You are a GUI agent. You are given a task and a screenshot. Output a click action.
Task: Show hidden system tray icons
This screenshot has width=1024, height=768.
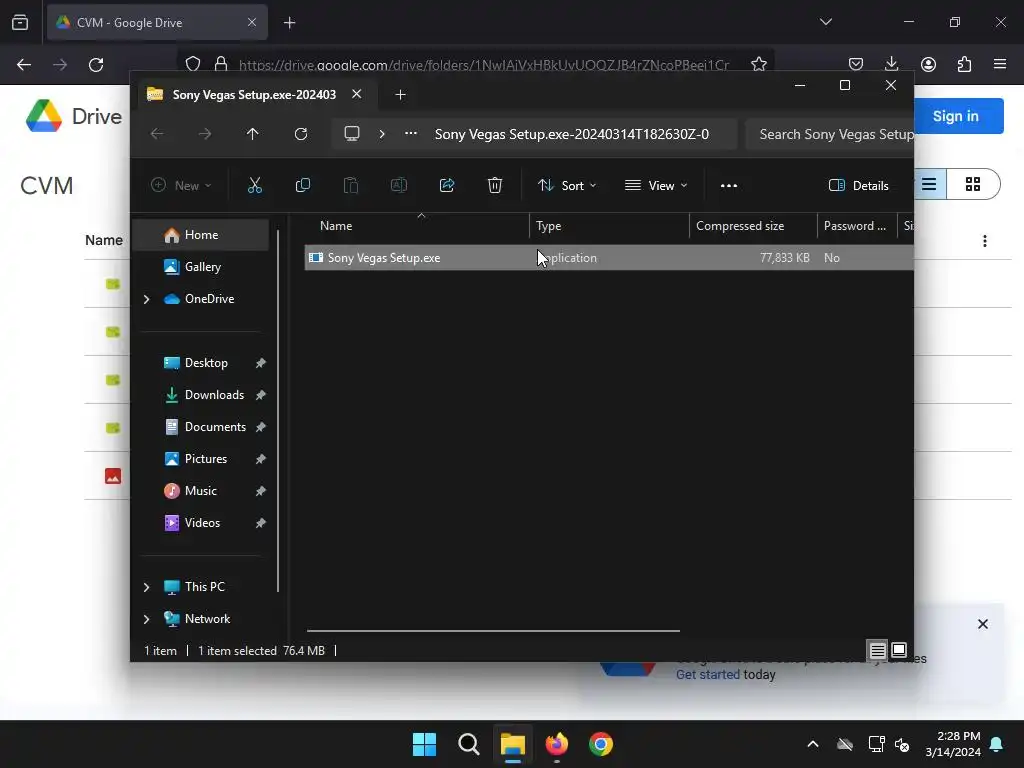[813, 744]
